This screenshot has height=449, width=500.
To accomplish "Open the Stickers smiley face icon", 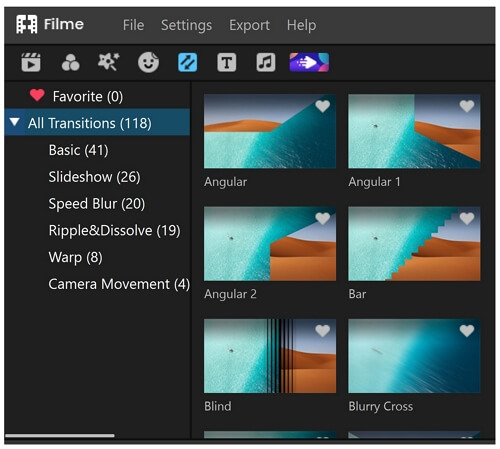I will point(148,62).
